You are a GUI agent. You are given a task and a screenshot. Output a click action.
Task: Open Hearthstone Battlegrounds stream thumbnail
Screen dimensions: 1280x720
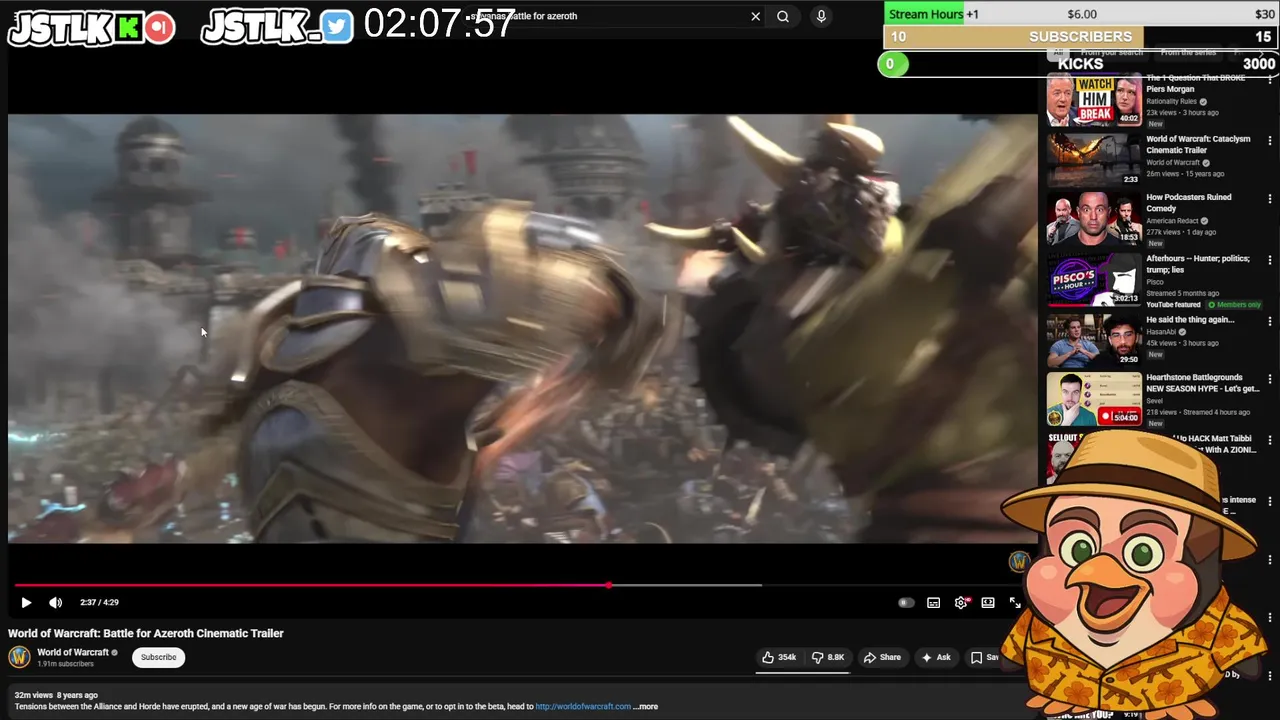[1093, 399]
